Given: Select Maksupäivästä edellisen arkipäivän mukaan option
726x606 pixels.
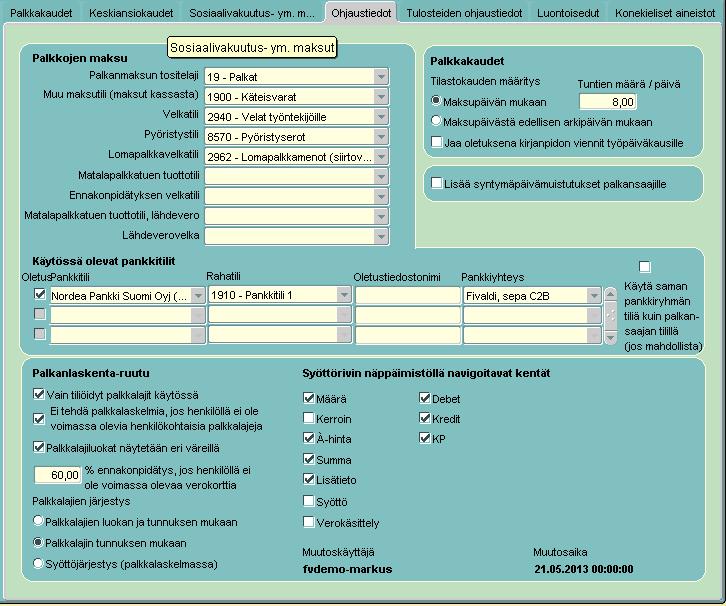Looking at the screenshot, I should [x=436, y=121].
